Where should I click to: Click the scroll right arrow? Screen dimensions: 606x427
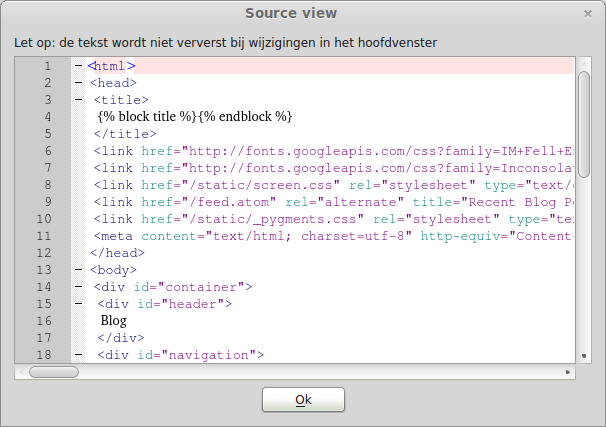568,372
